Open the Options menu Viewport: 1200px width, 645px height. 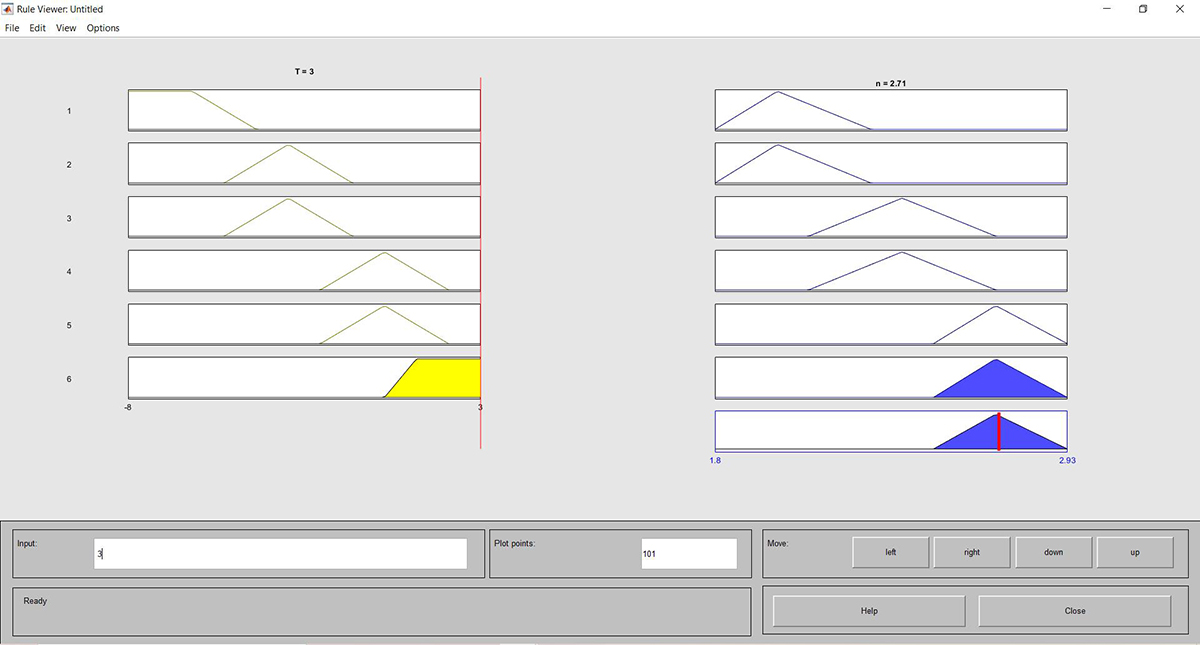pos(103,28)
